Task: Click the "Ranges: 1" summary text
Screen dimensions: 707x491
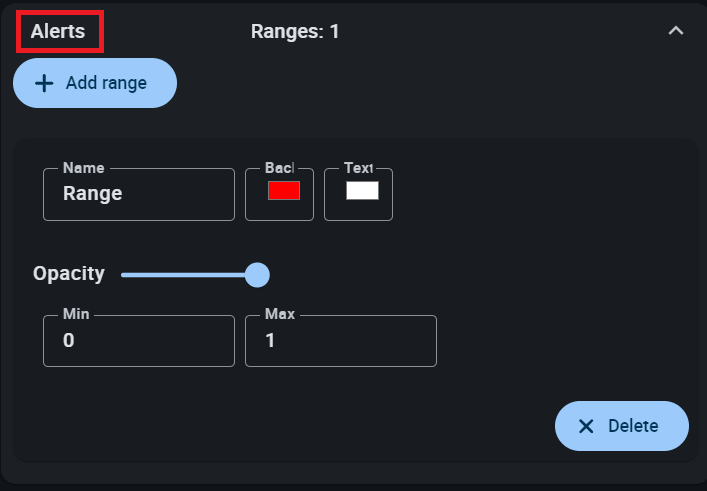Action: coord(295,31)
